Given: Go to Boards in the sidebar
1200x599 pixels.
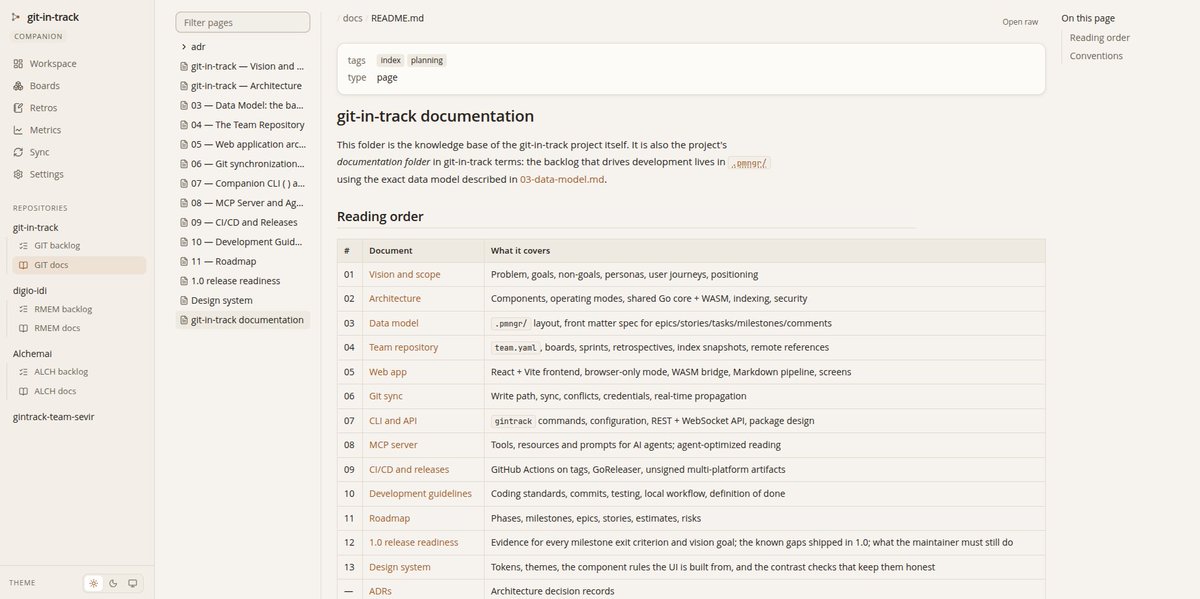Looking at the screenshot, I should click(77, 86).
